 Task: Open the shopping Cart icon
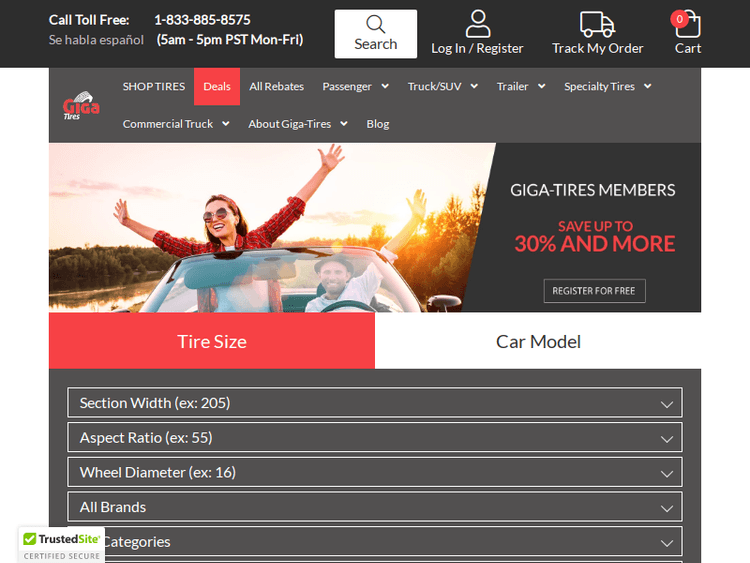click(688, 24)
